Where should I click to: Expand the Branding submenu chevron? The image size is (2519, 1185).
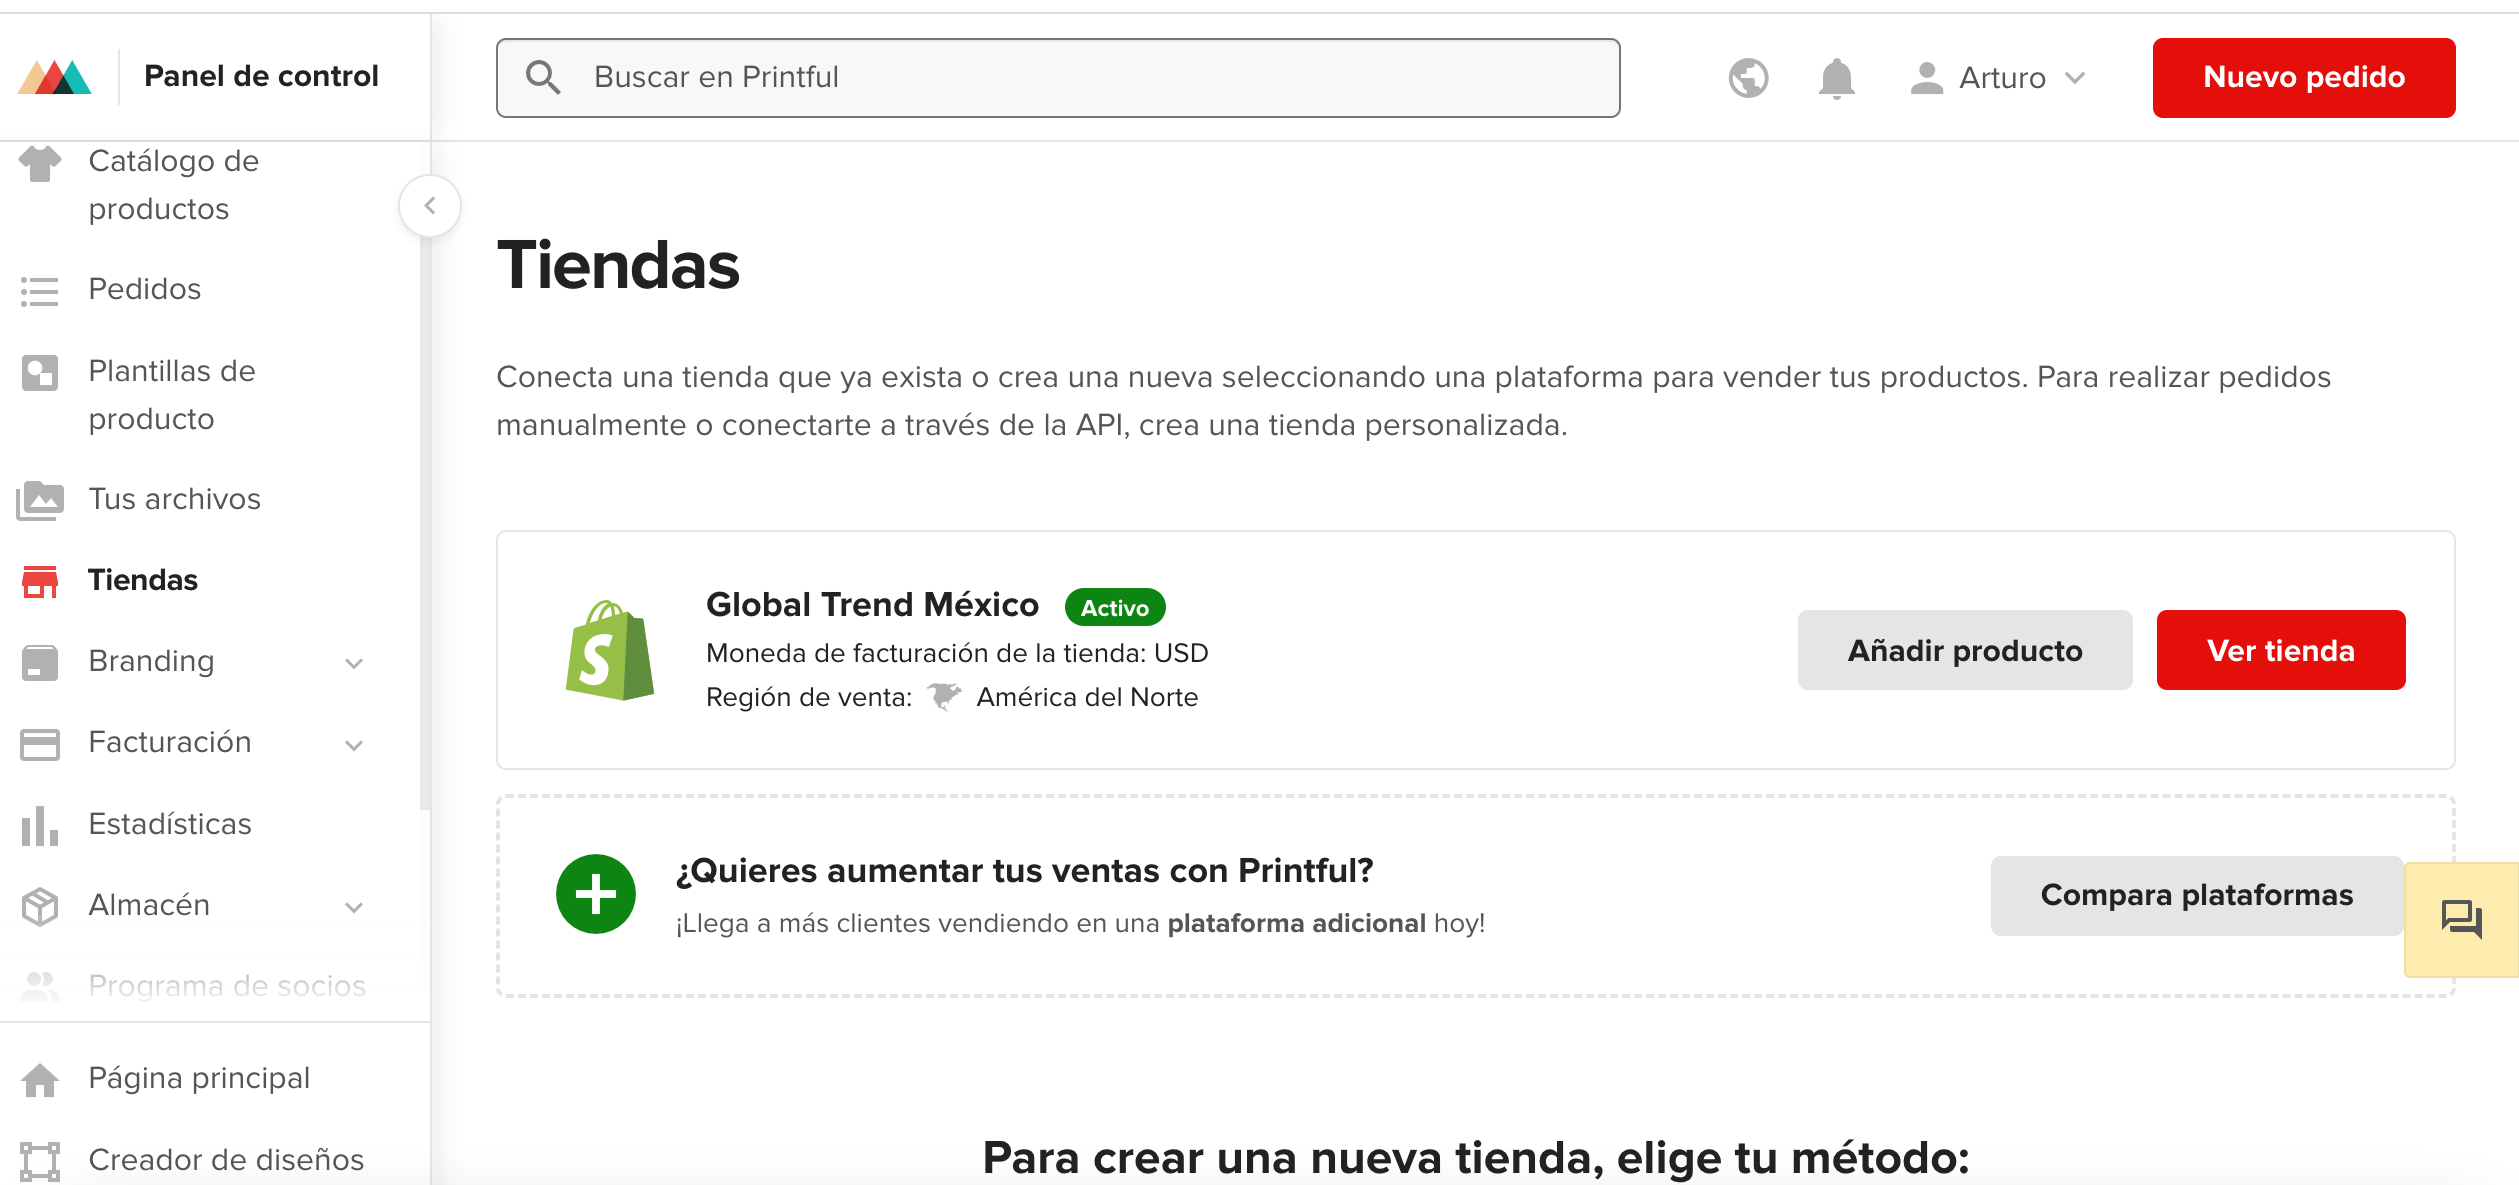coord(354,663)
